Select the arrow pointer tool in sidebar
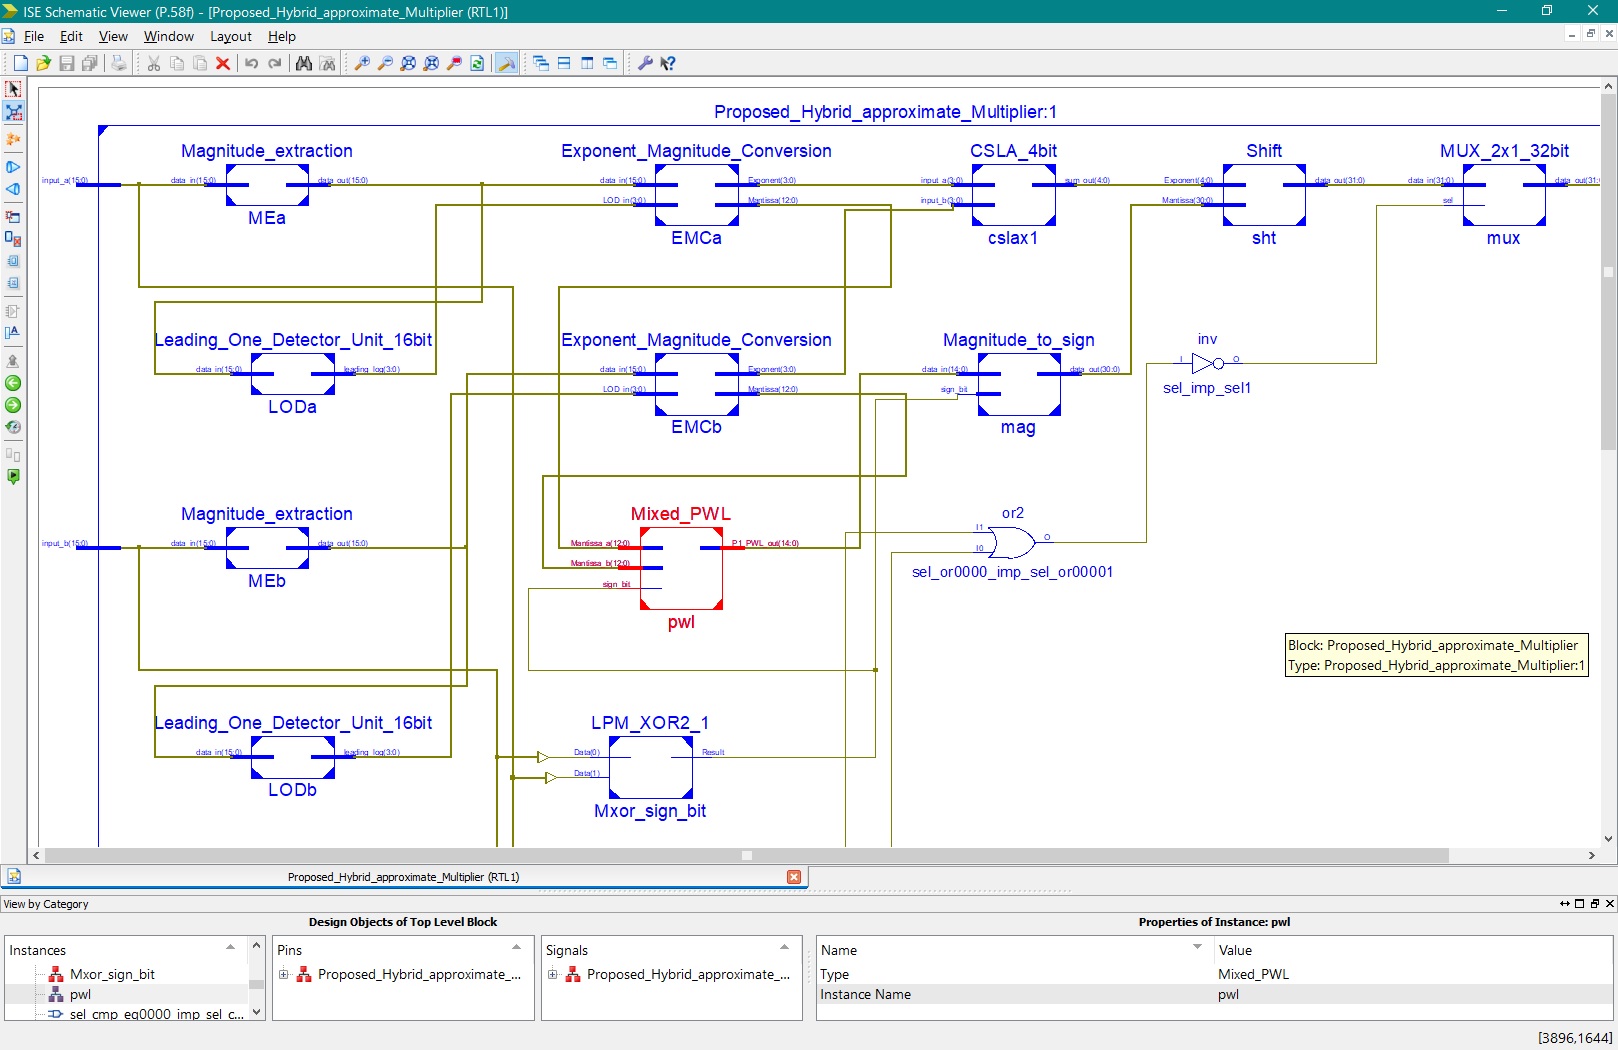The image size is (1618, 1050). click(13, 89)
